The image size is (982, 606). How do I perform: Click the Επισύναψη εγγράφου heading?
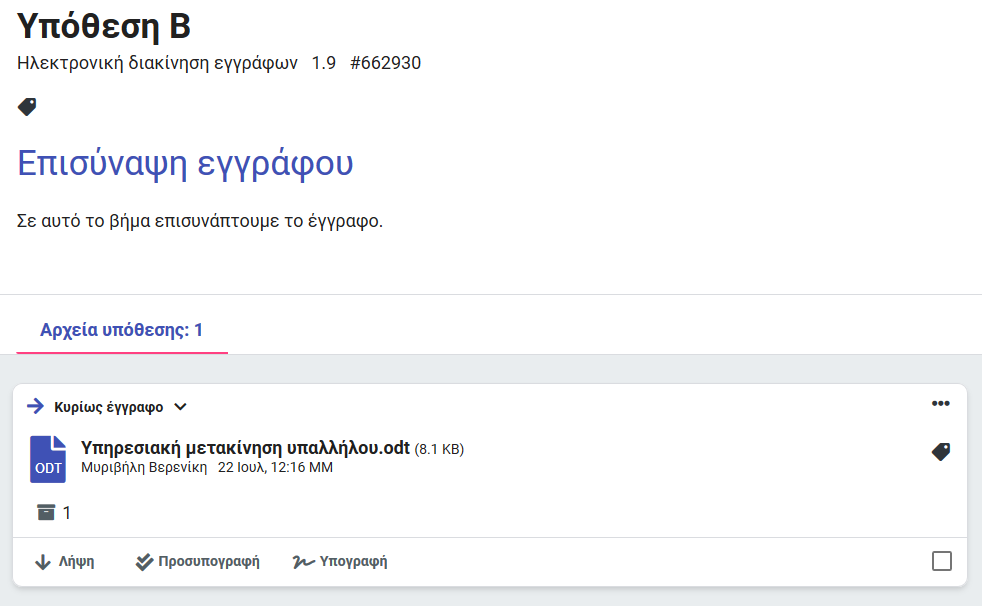[185, 164]
